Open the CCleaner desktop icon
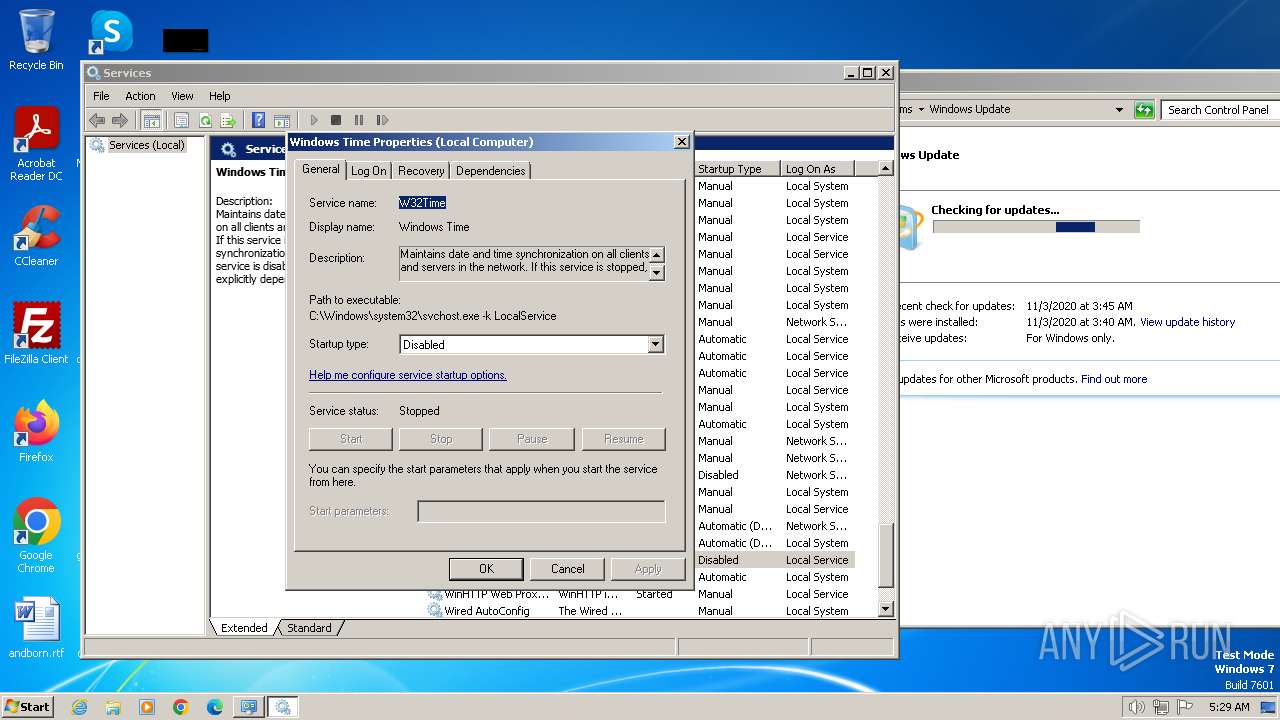The width and height of the screenshot is (1280, 720). [36, 236]
